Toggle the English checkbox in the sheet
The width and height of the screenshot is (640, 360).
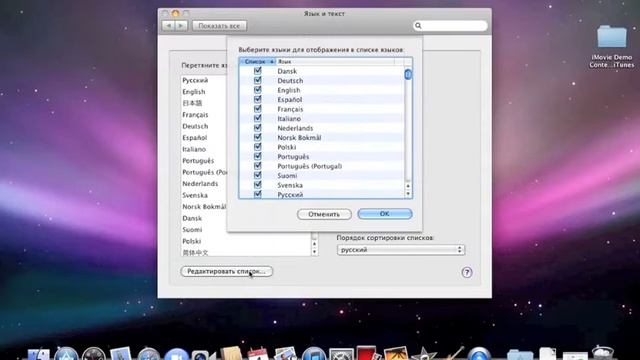pos(258,90)
